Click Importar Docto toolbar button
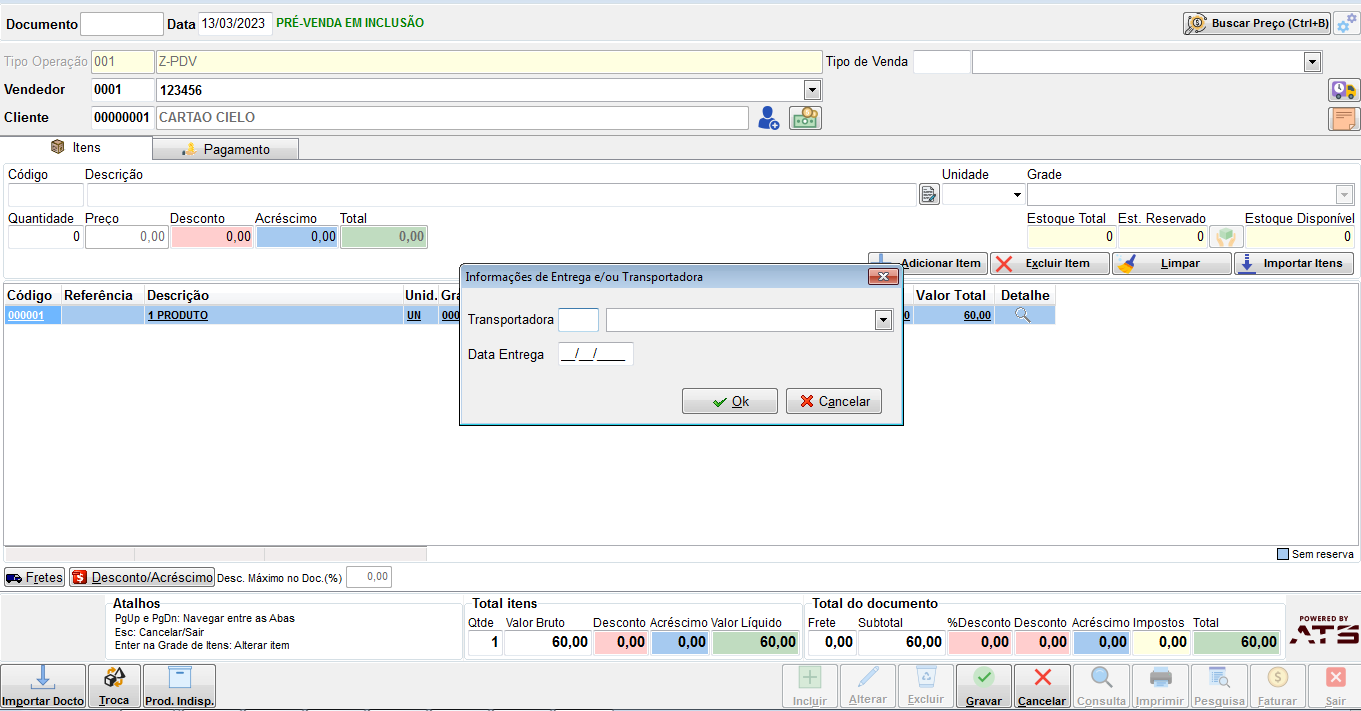Screen dimensions: 1361x711 (x=42, y=687)
